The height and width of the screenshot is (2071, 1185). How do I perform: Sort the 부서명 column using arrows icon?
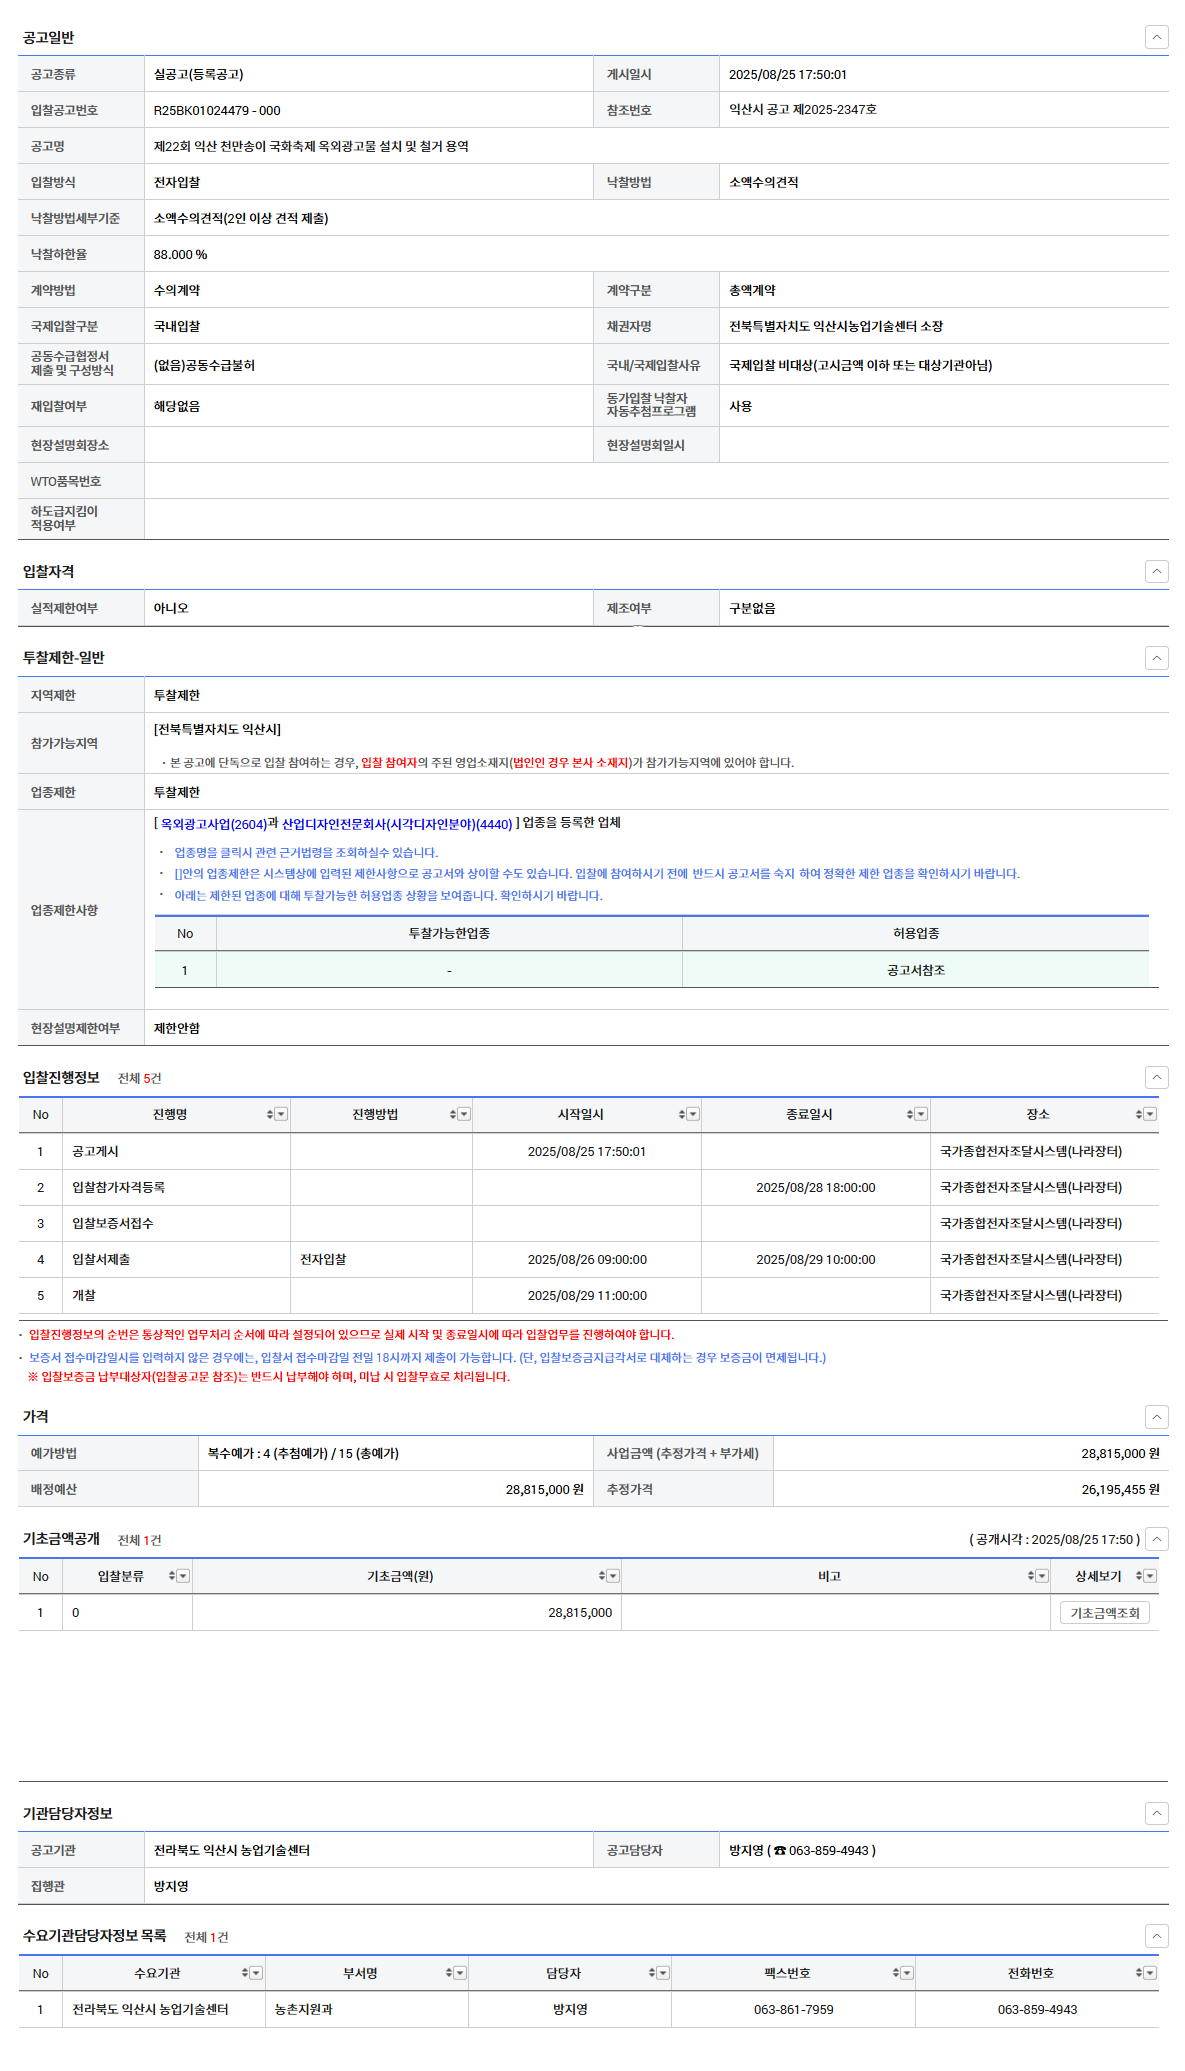(448, 1973)
